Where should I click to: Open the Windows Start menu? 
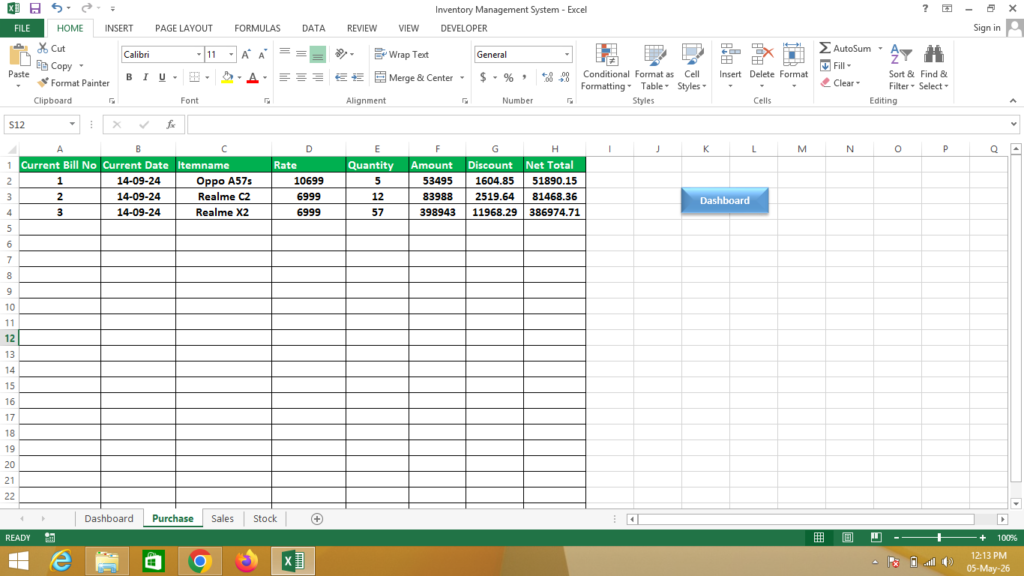coord(18,561)
